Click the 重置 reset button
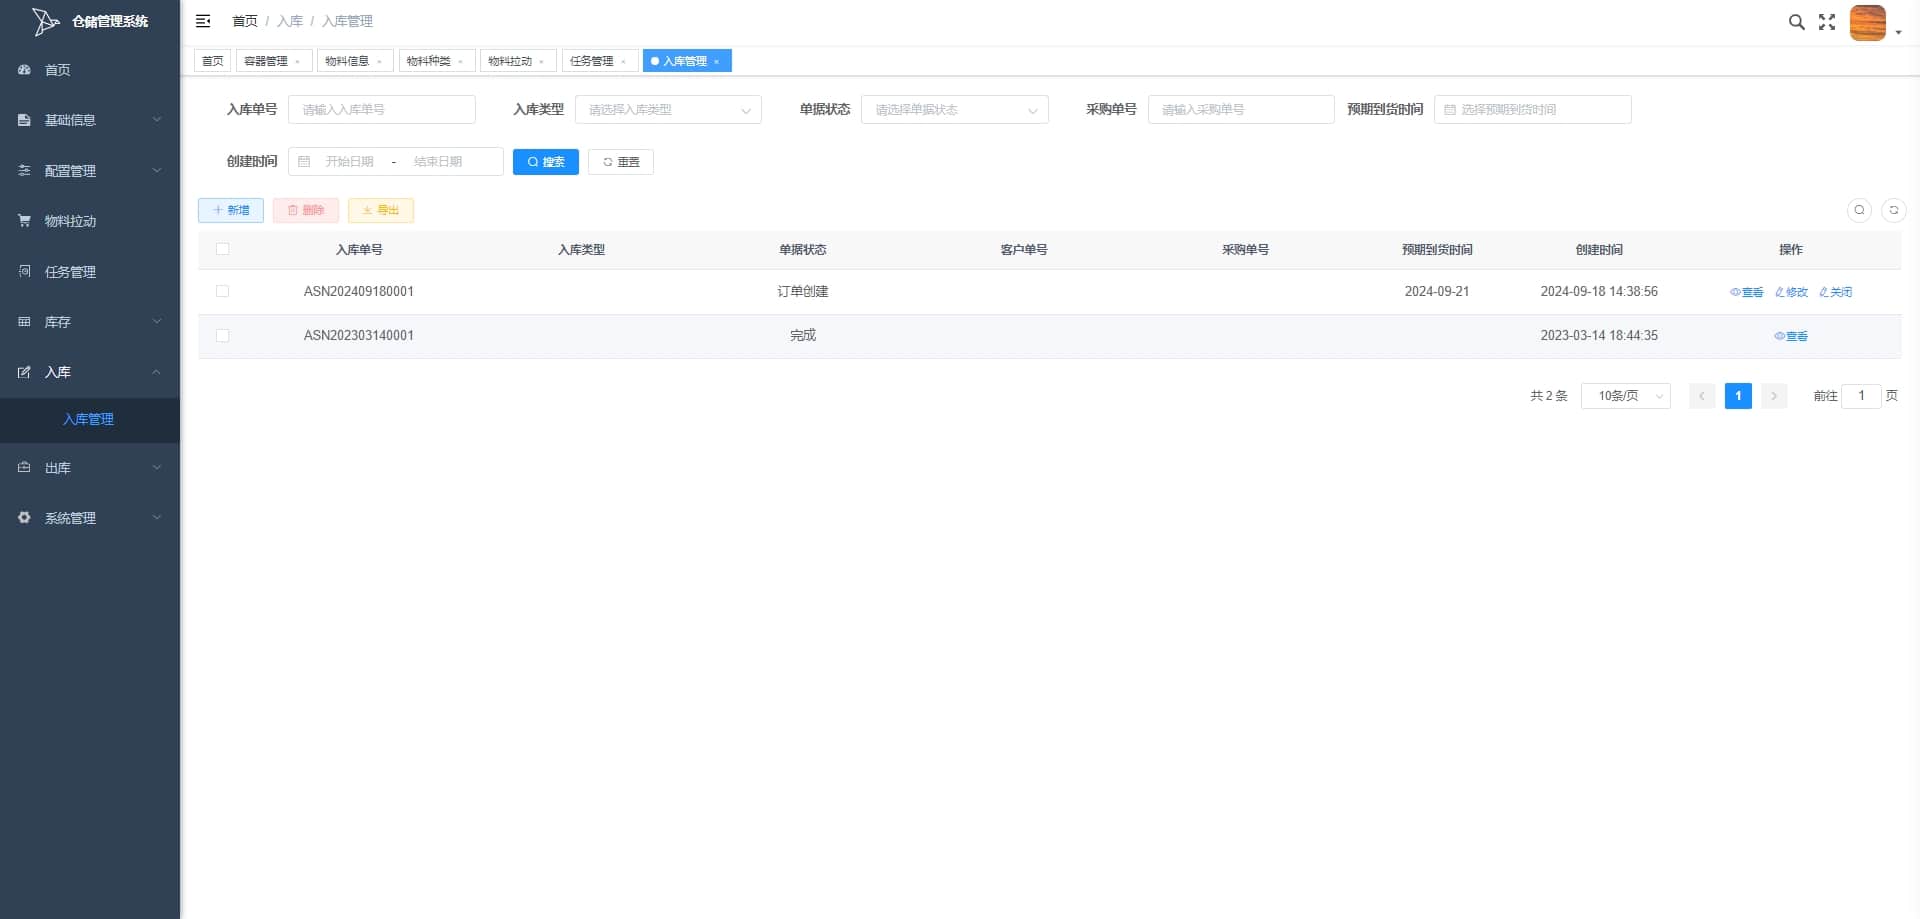 pos(621,162)
